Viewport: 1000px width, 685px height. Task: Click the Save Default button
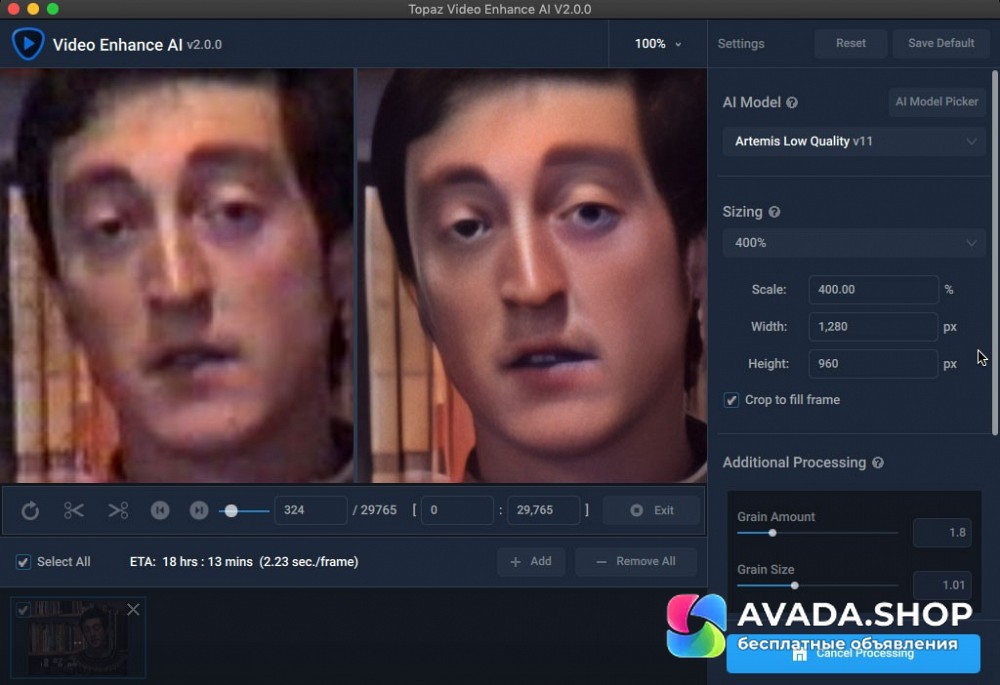click(940, 44)
